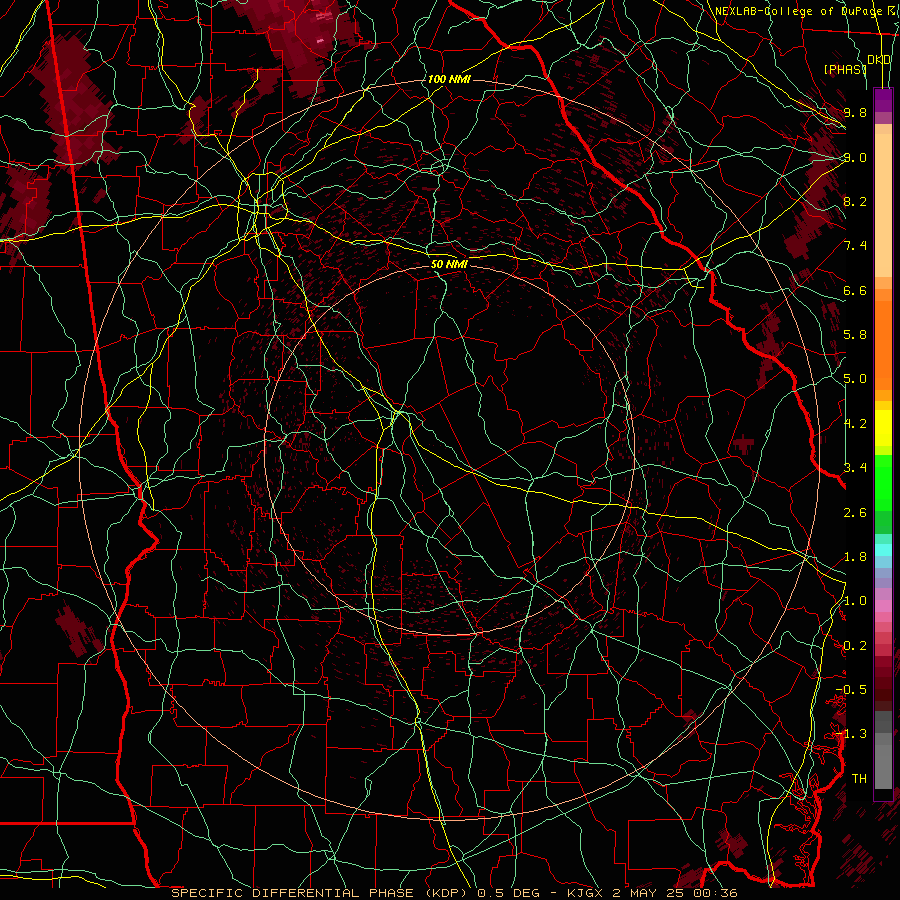900x900 pixels.
Task: Click the 5.8 value on the scale
Action: [x=855, y=334]
